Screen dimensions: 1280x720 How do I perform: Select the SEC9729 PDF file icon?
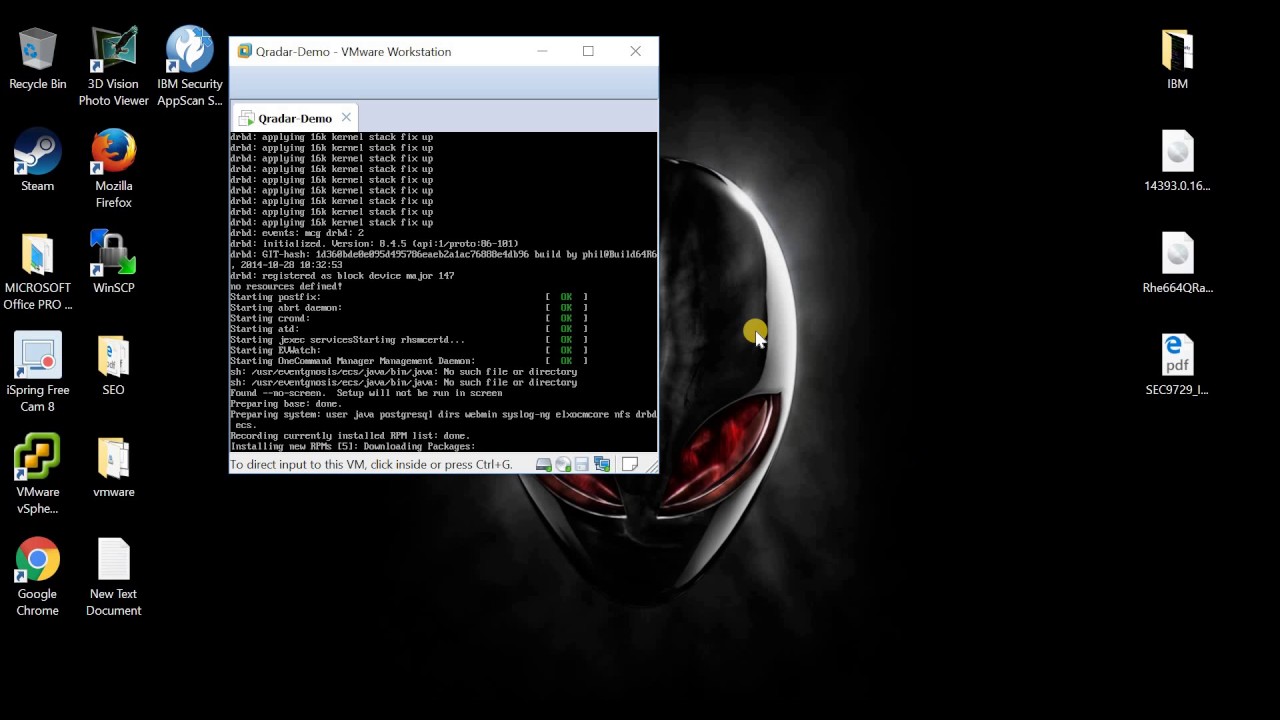pyautogui.click(x=1177, y=364)
